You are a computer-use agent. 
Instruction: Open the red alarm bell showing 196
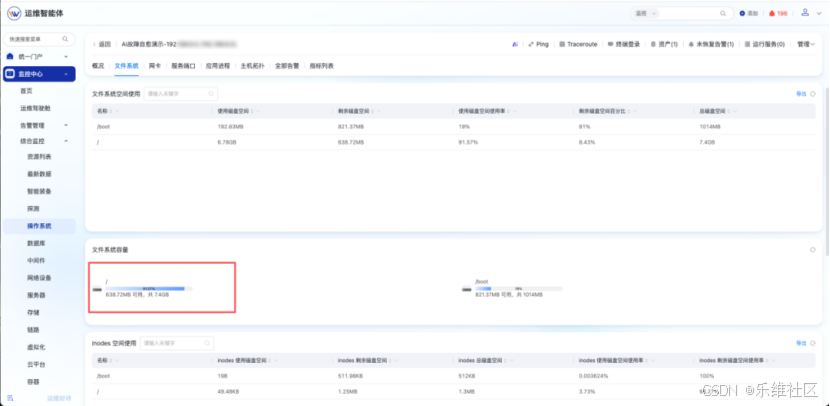click(772, 14)
